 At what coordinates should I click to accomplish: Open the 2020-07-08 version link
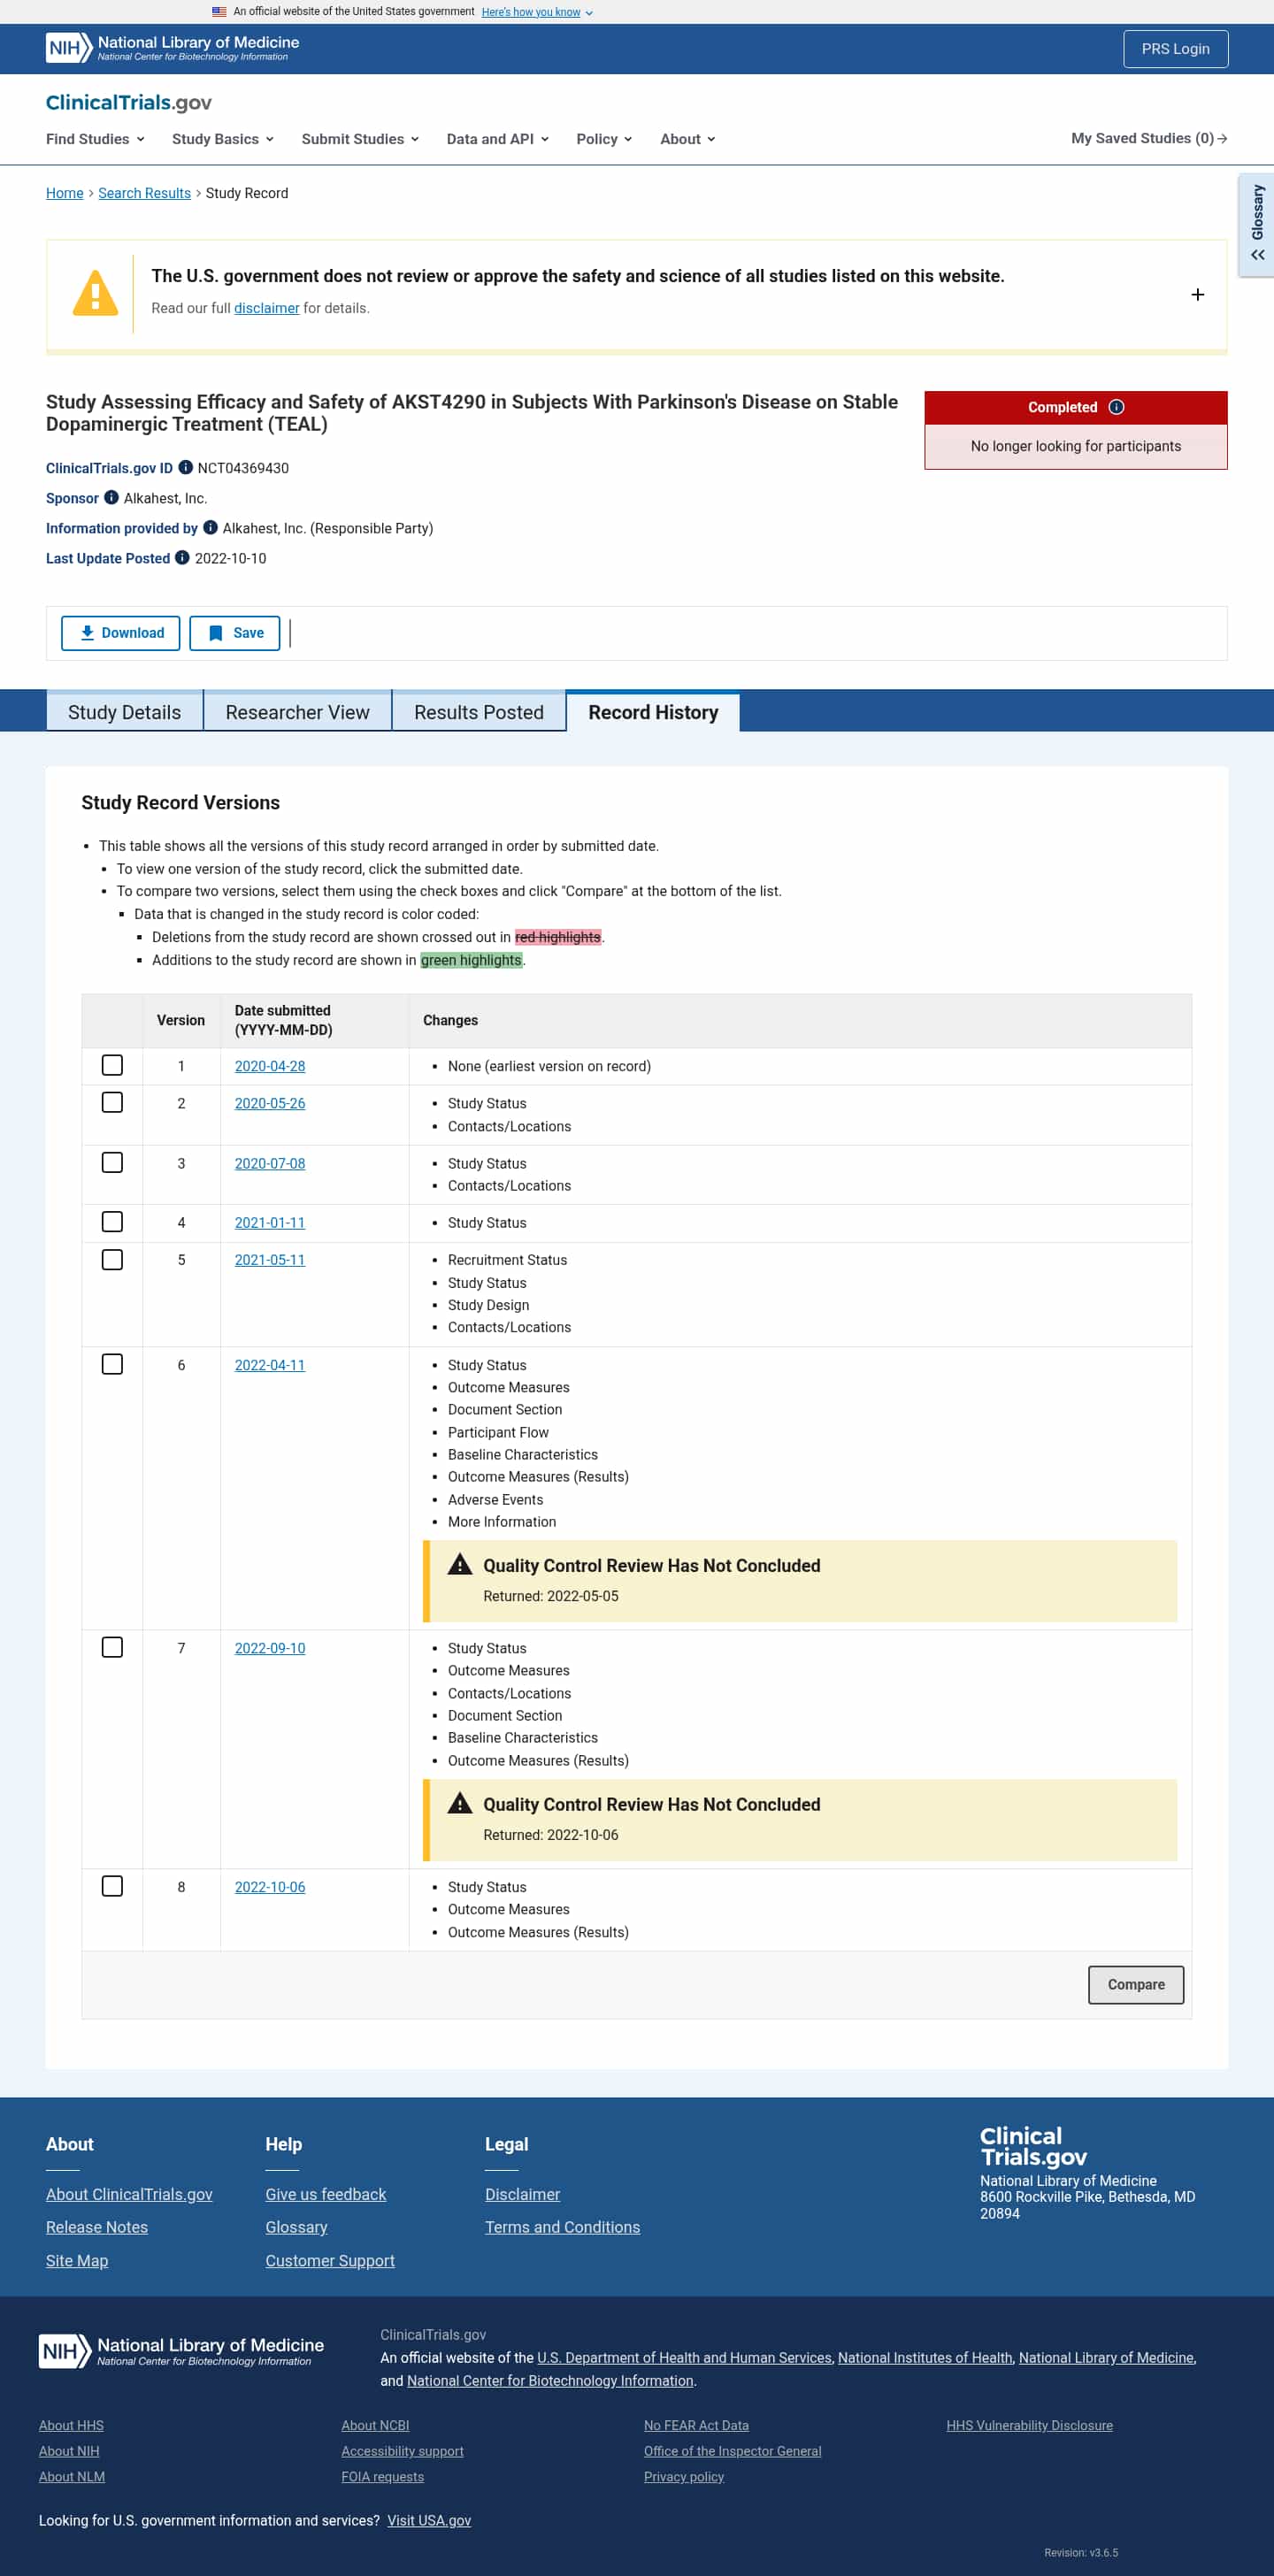pos(270,1163)
